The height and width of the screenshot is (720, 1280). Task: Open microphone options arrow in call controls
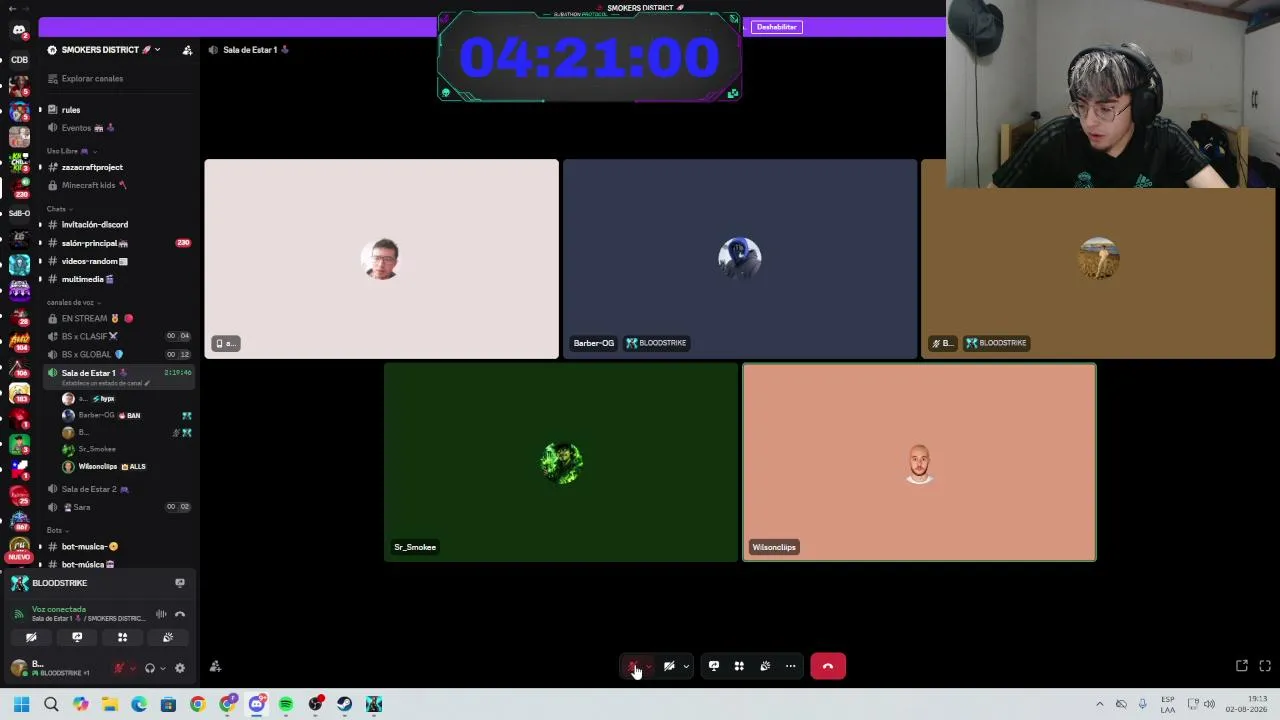(x=649, y=666)
